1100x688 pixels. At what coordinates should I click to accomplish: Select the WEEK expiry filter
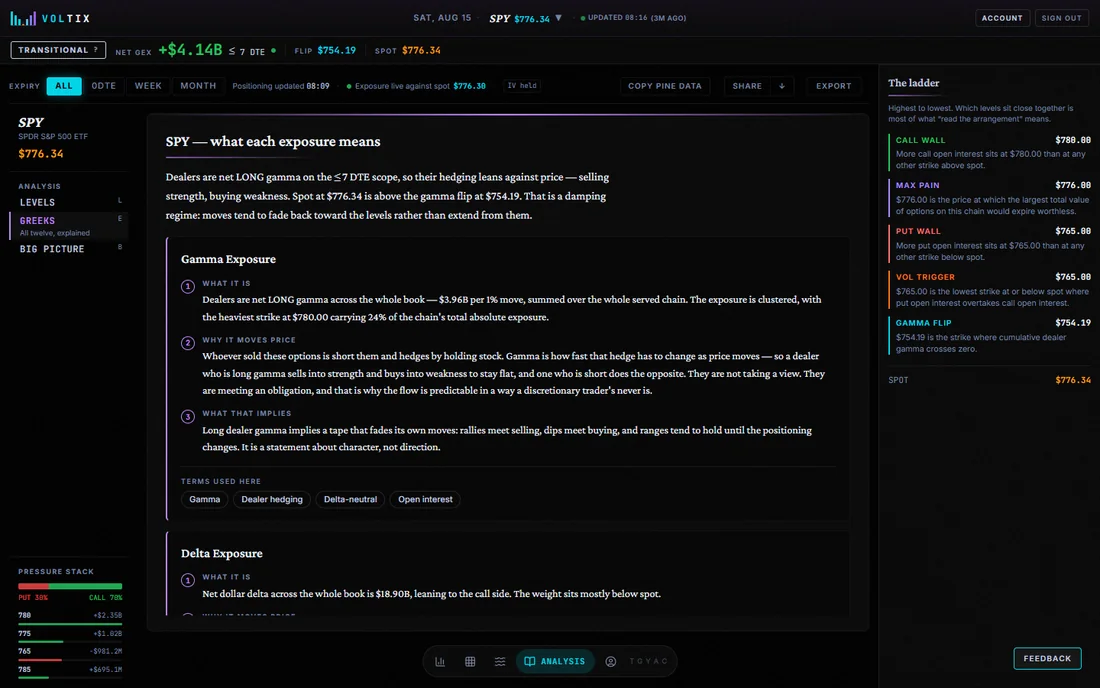click(x=148, y=86)
